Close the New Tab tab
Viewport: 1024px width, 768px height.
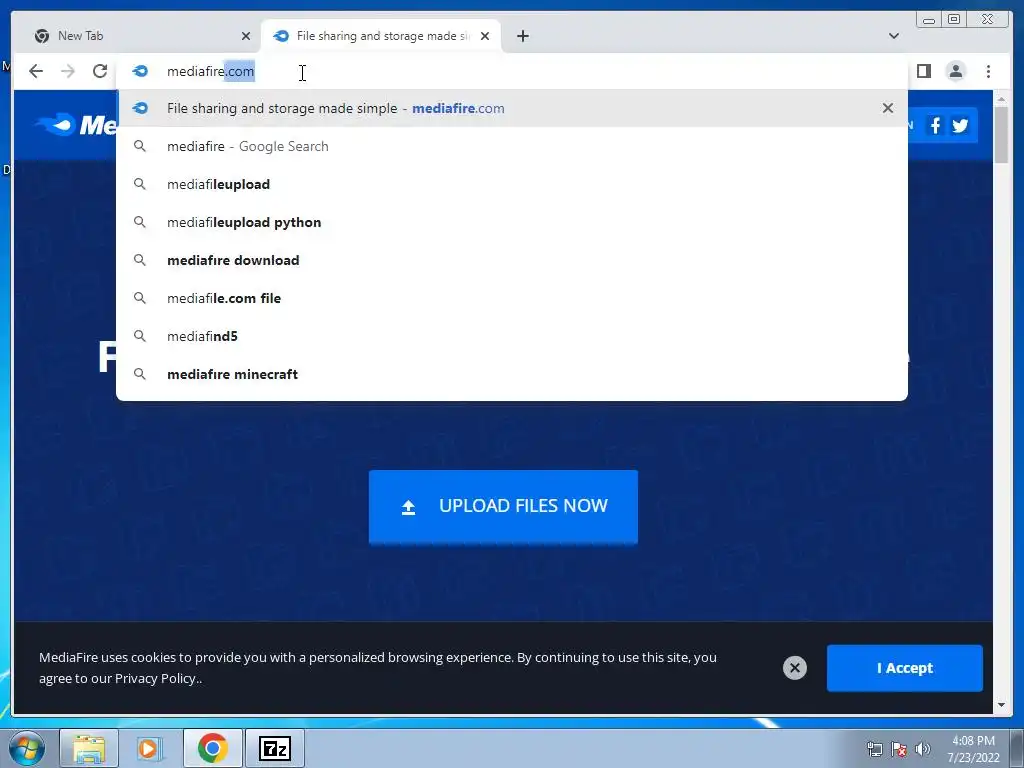(246, 36)
